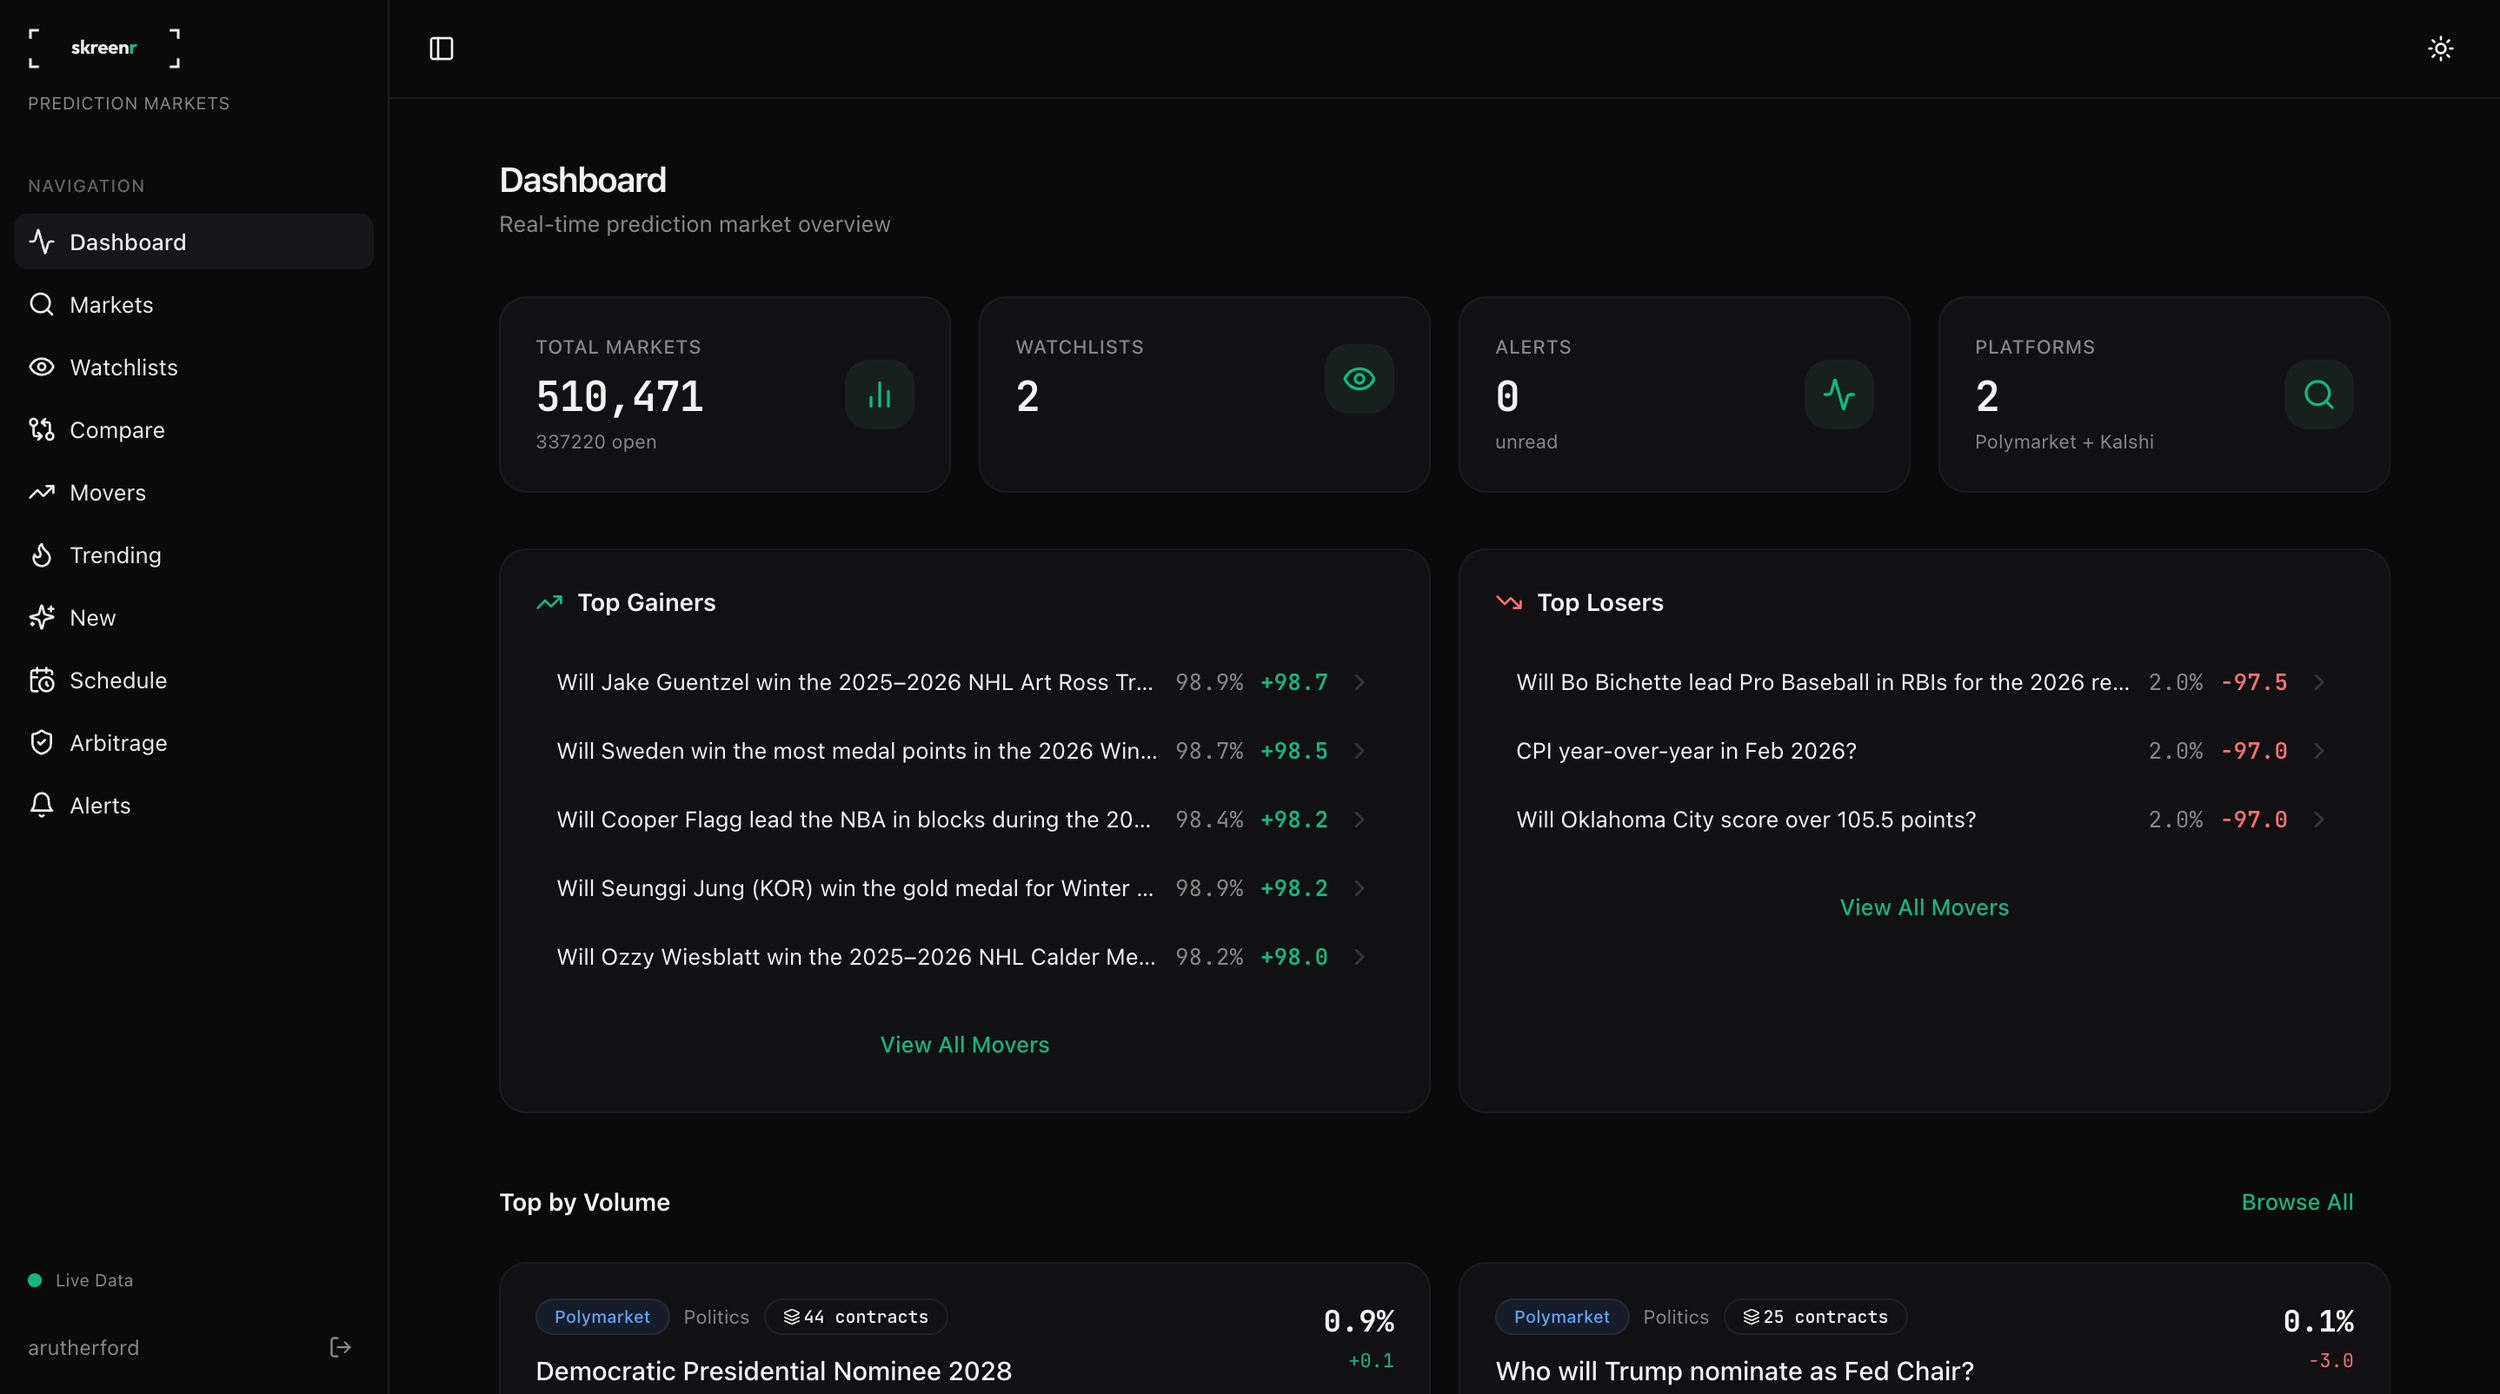Open Alerts page label

100,805
